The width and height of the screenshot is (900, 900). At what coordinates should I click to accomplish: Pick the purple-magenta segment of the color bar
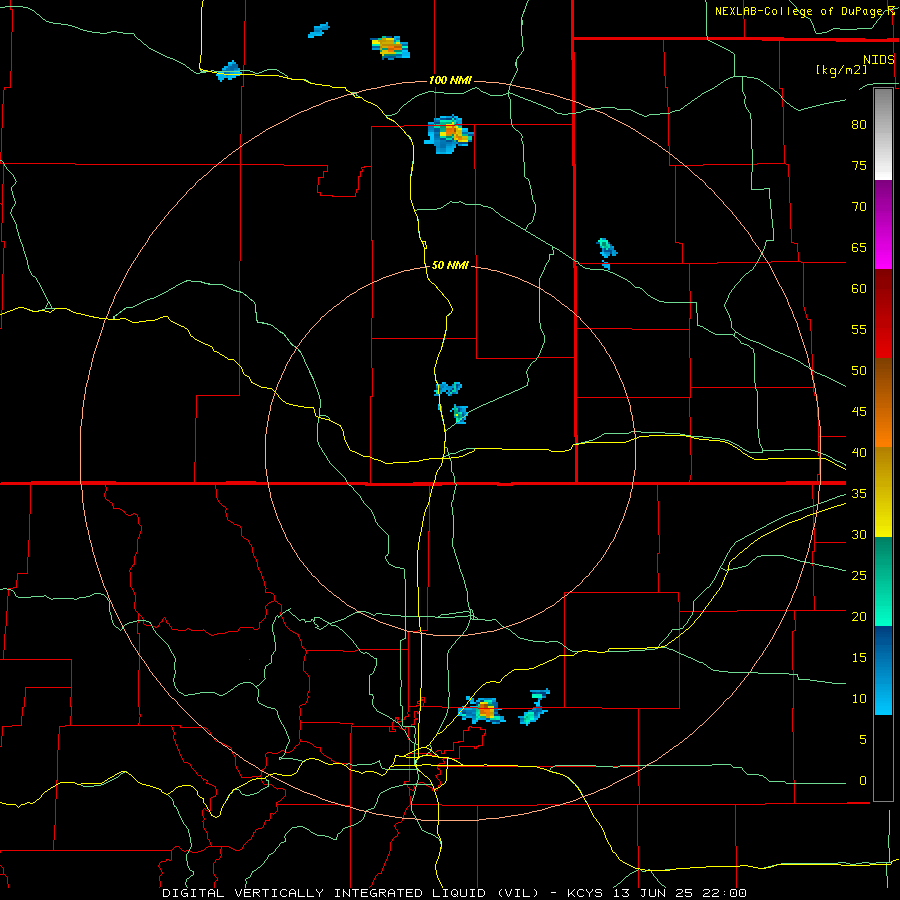point(883,225)
